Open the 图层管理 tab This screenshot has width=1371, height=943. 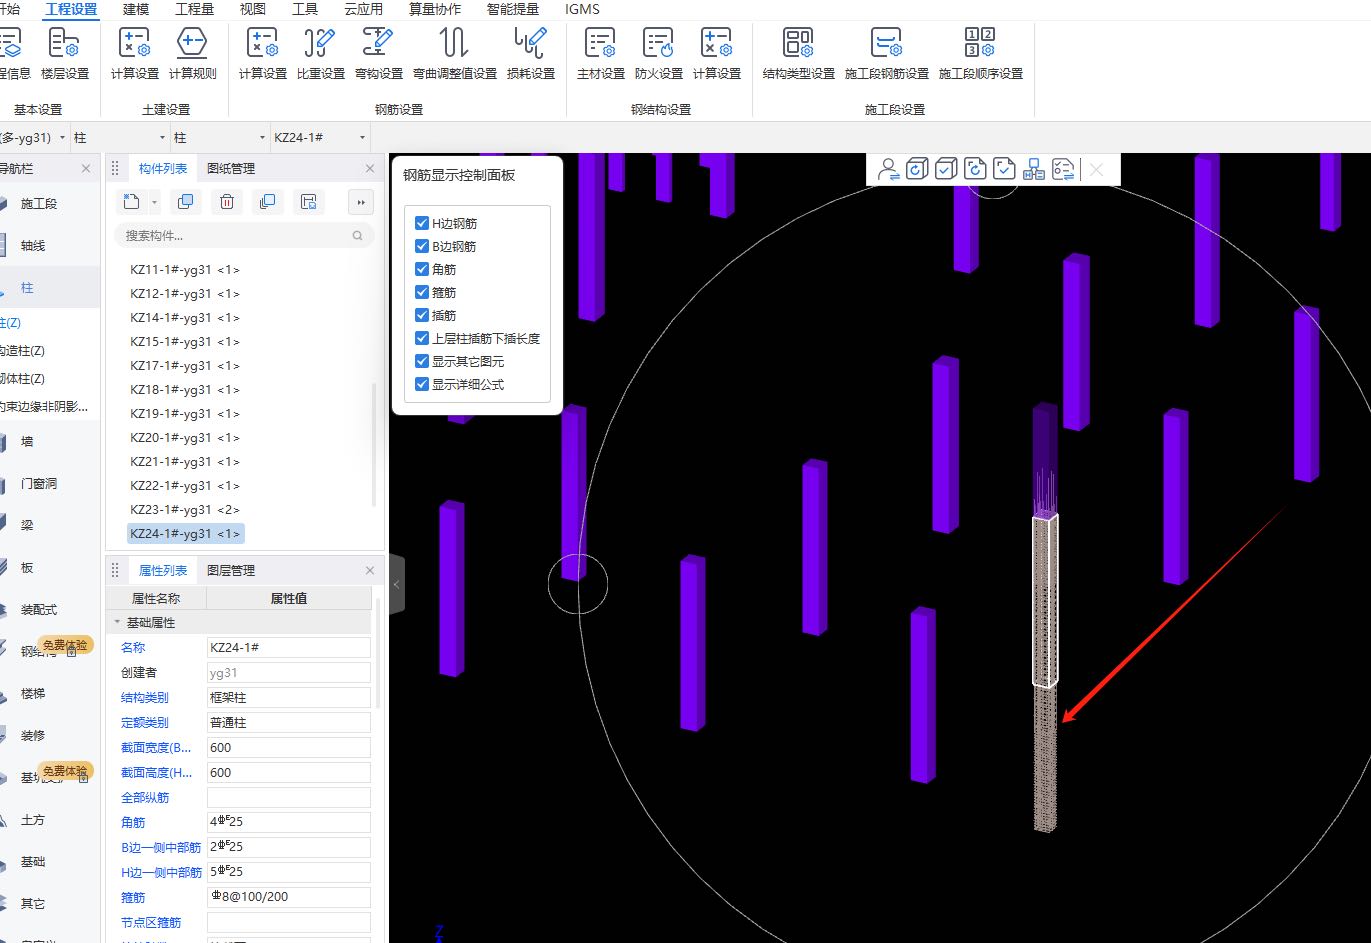click(x=231, y=570)
